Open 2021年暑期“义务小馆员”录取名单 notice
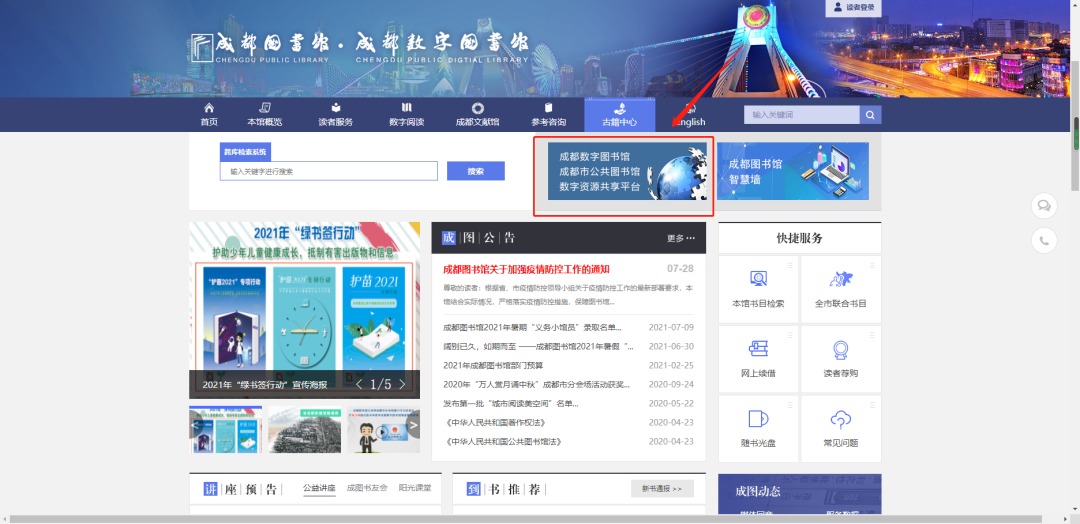Viewport: 1080px width, 524px height. coord(532,327)
